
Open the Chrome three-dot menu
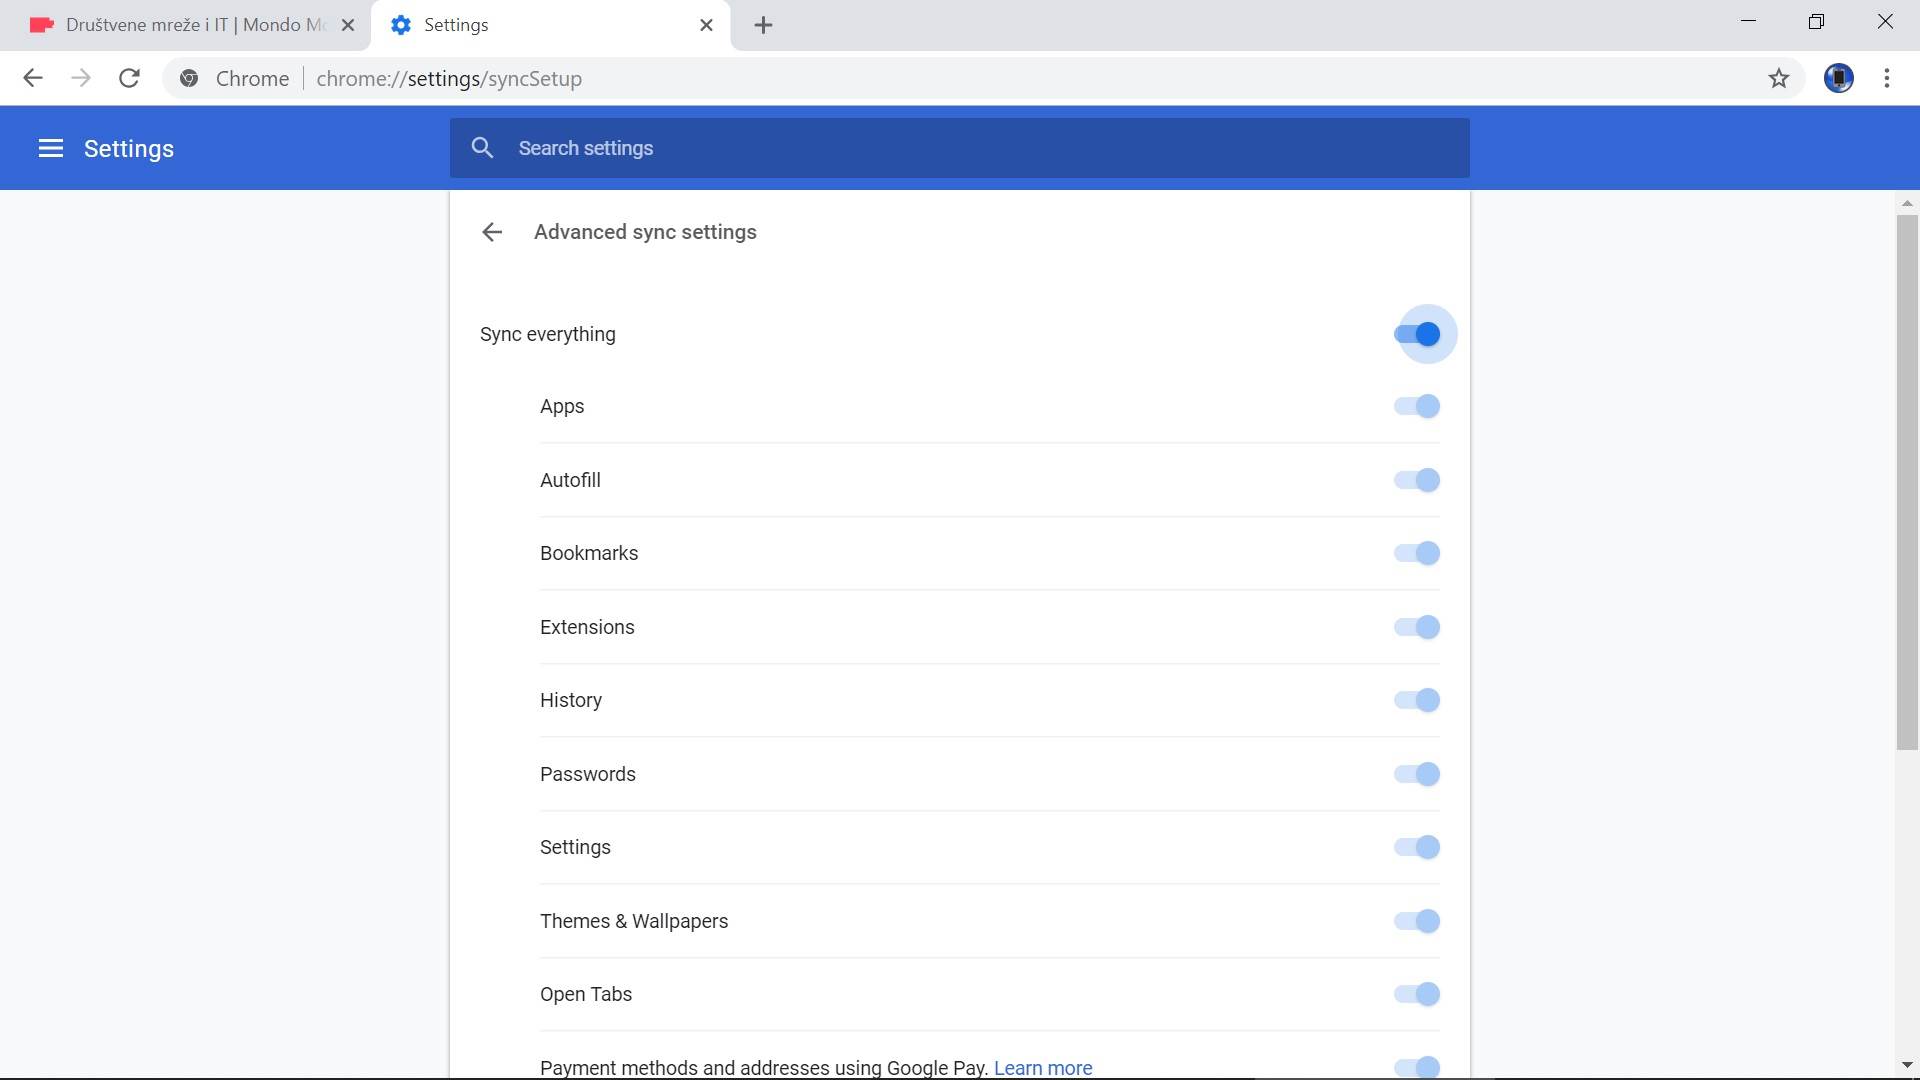1886,78
